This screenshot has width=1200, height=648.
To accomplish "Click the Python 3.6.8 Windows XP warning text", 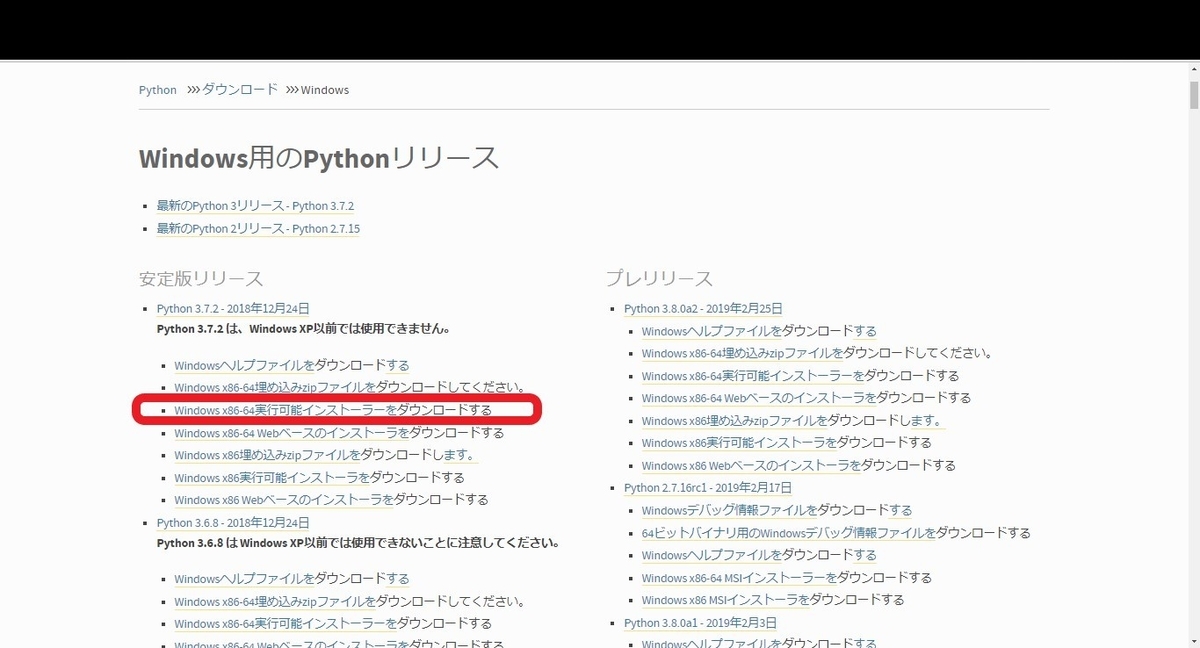I will tap(358, 543).
